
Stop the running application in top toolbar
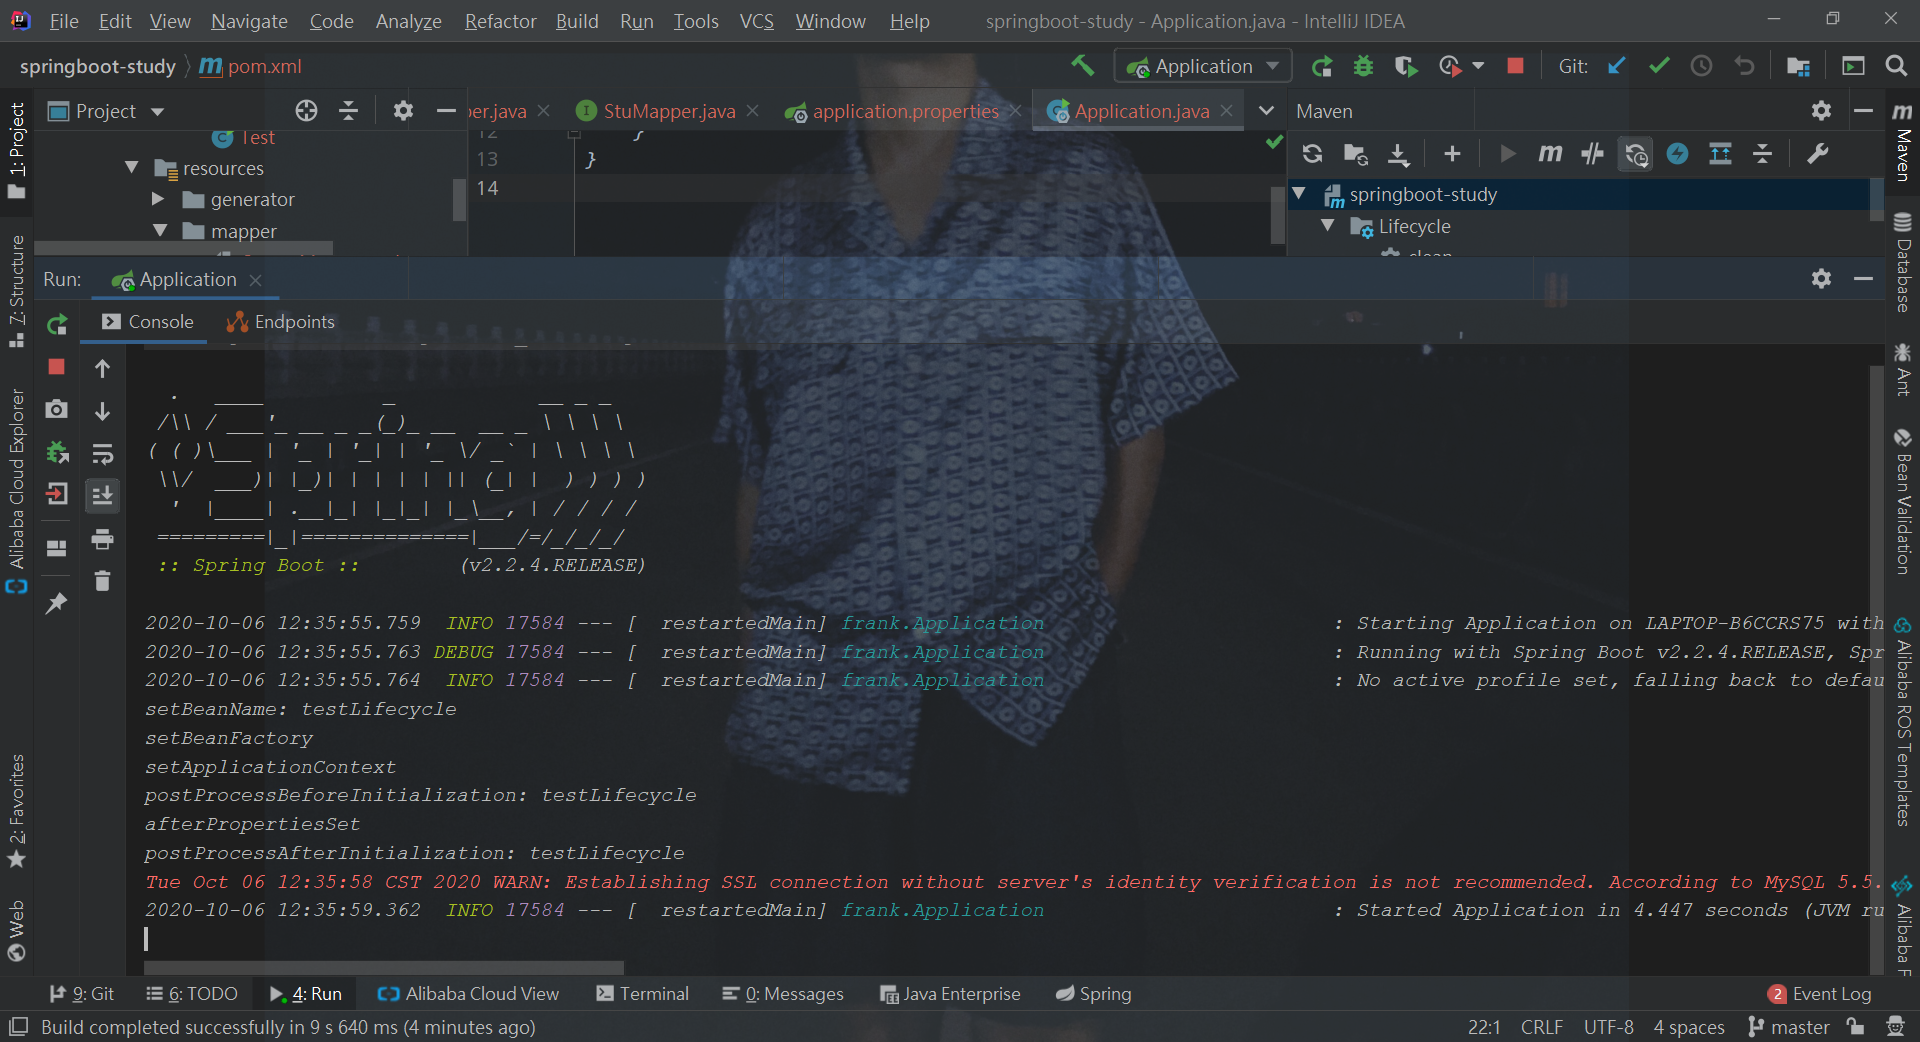point(1515,66)
